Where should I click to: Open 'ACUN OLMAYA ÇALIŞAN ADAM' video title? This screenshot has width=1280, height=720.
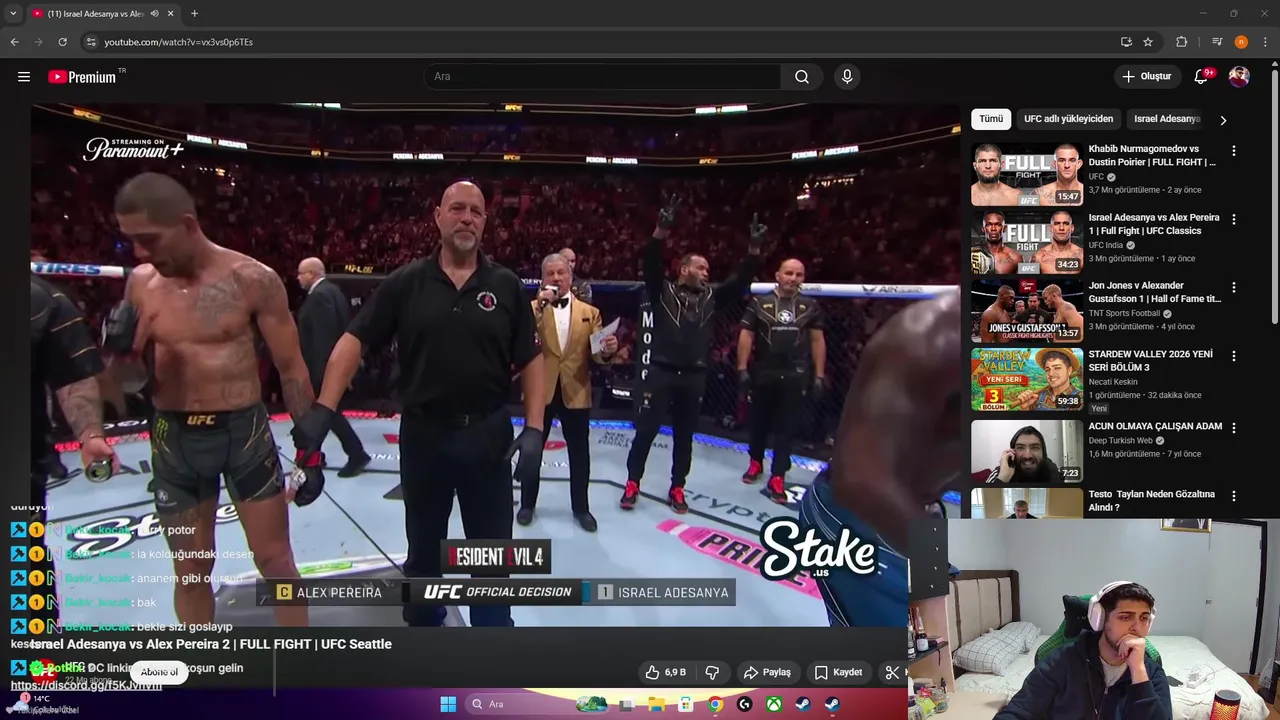click(1155, 426)
